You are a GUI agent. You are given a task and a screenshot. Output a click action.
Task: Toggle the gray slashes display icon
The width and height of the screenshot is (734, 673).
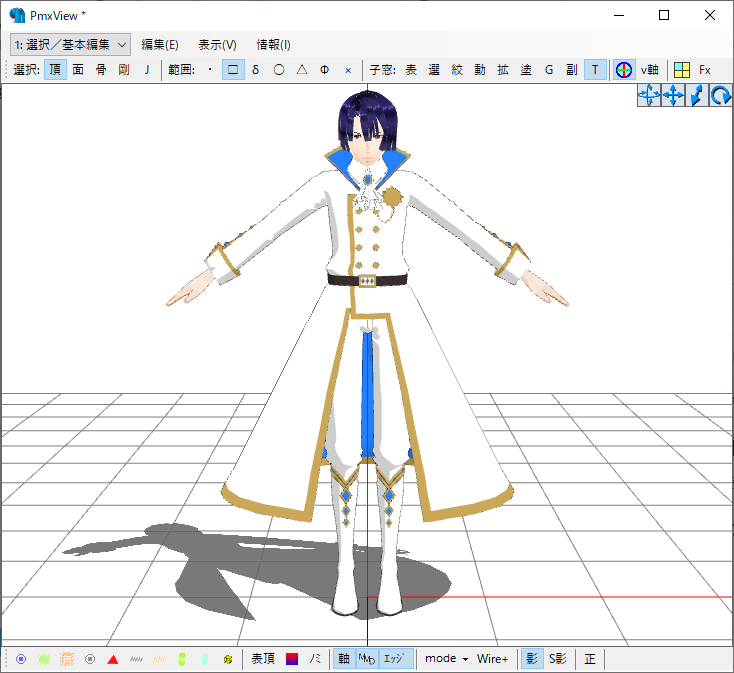136,659
